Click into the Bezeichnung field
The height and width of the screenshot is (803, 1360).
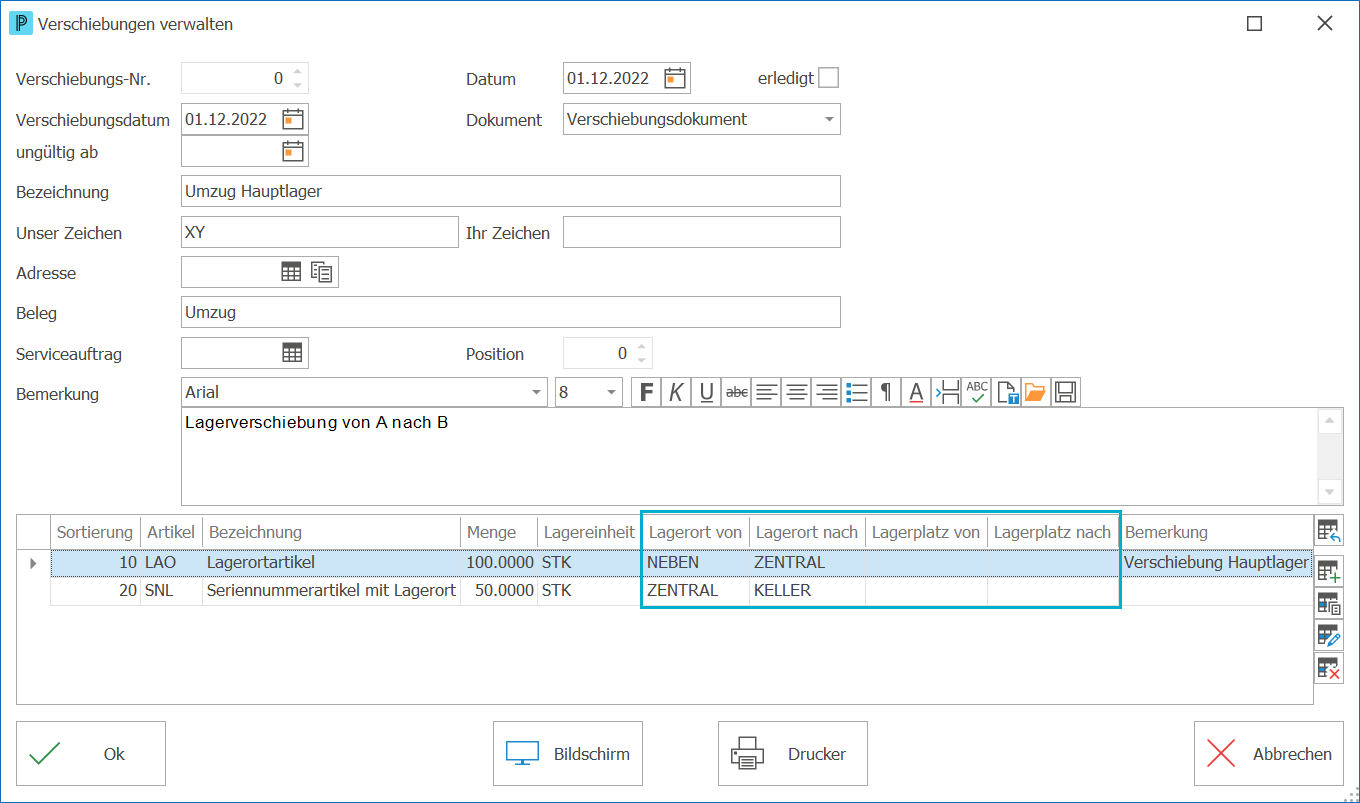(x=511, y=191)
